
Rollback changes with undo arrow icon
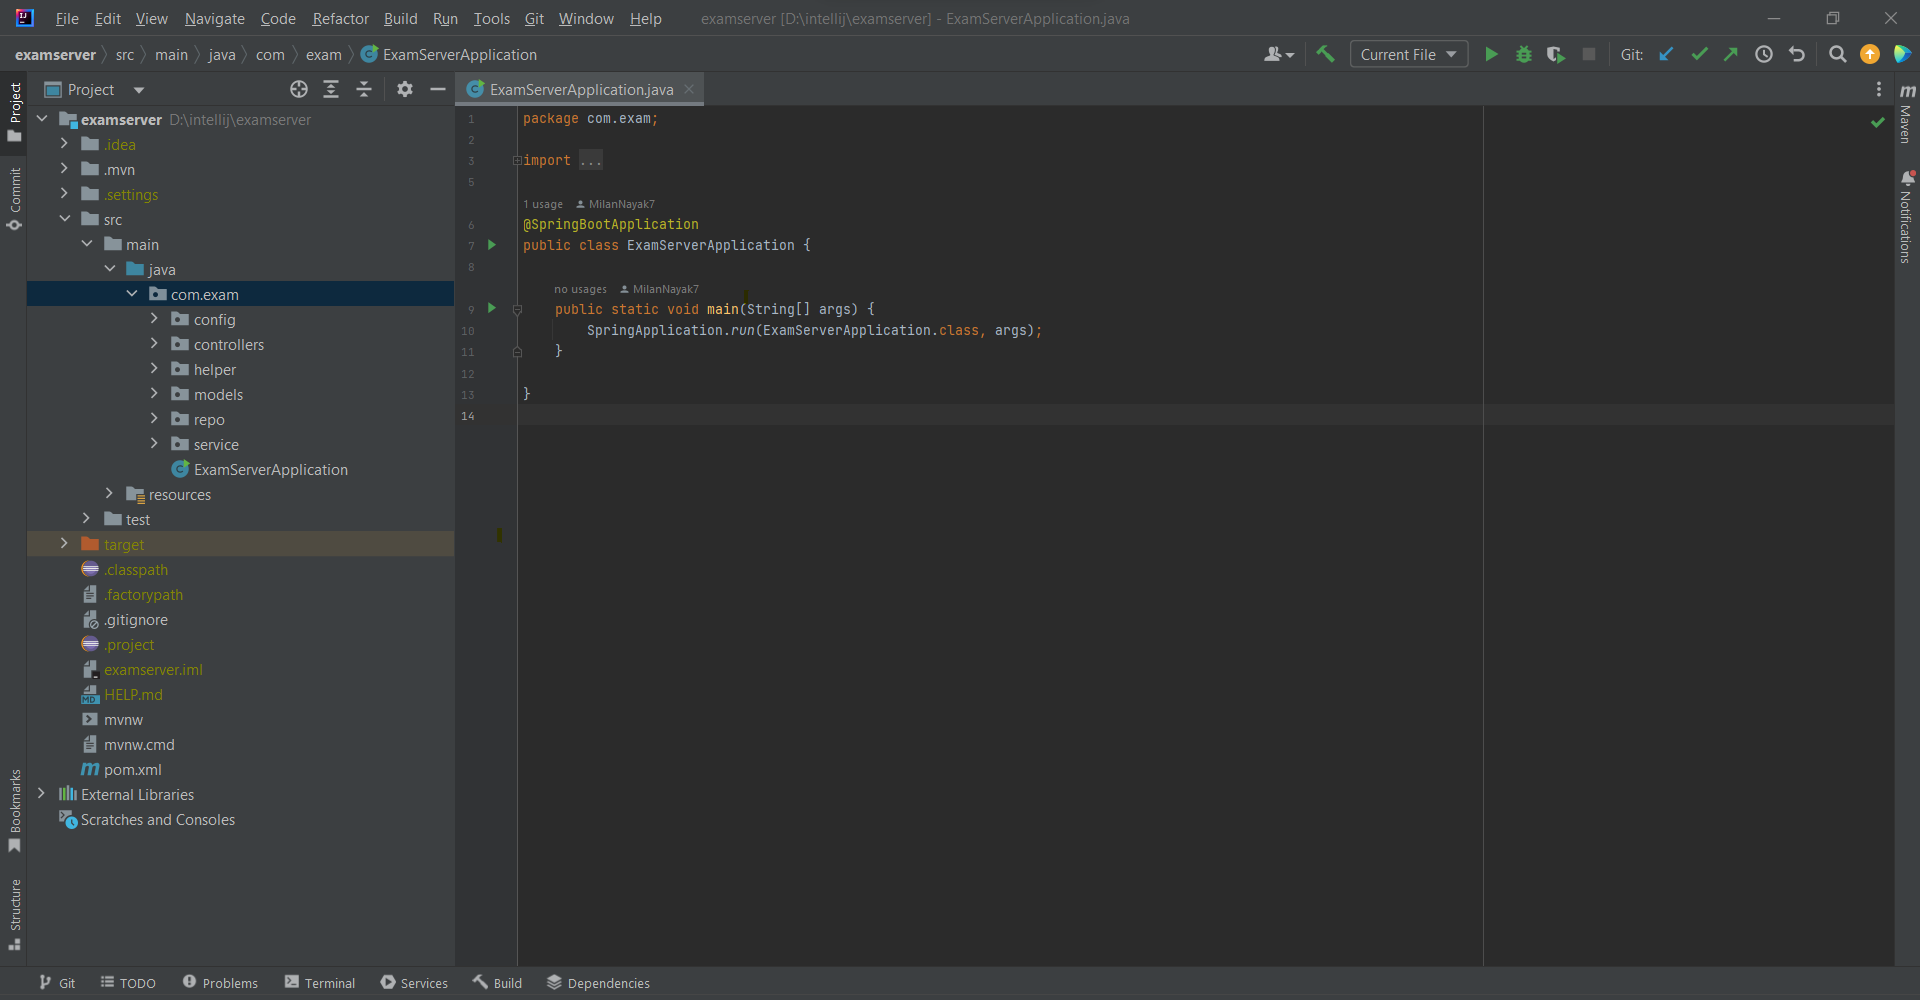[1797, 54]
